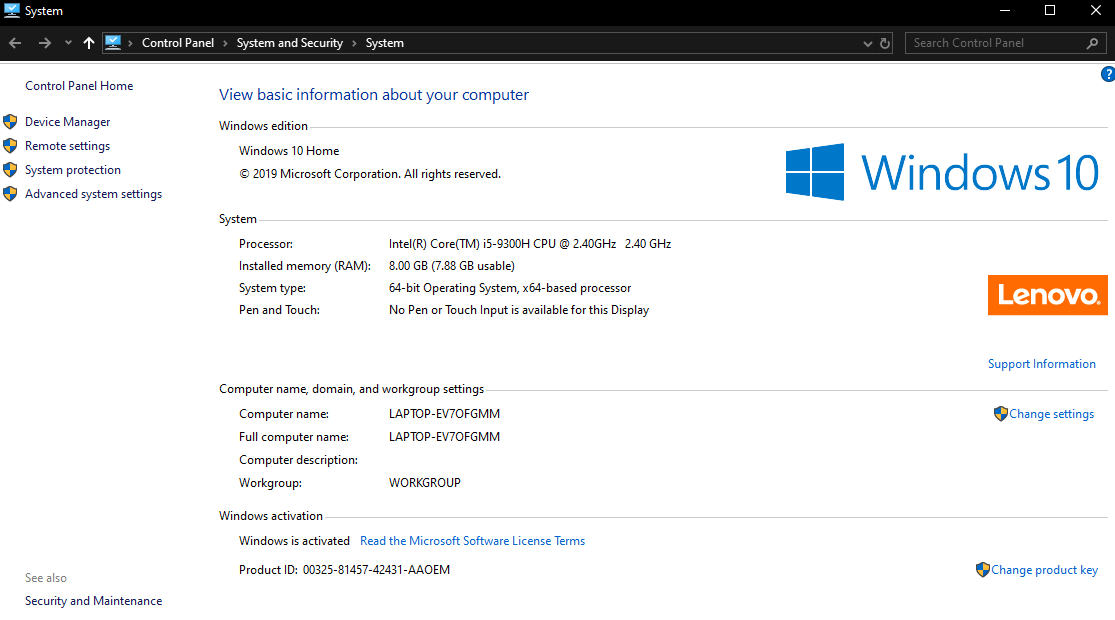Viewport: 1115px width, 620px height.
Task: Open System protection link
Action: point(73,170)
